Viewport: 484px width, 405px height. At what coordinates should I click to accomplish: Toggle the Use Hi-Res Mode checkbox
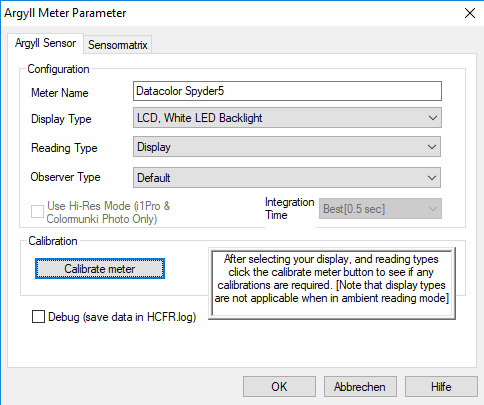coord(37,212)
